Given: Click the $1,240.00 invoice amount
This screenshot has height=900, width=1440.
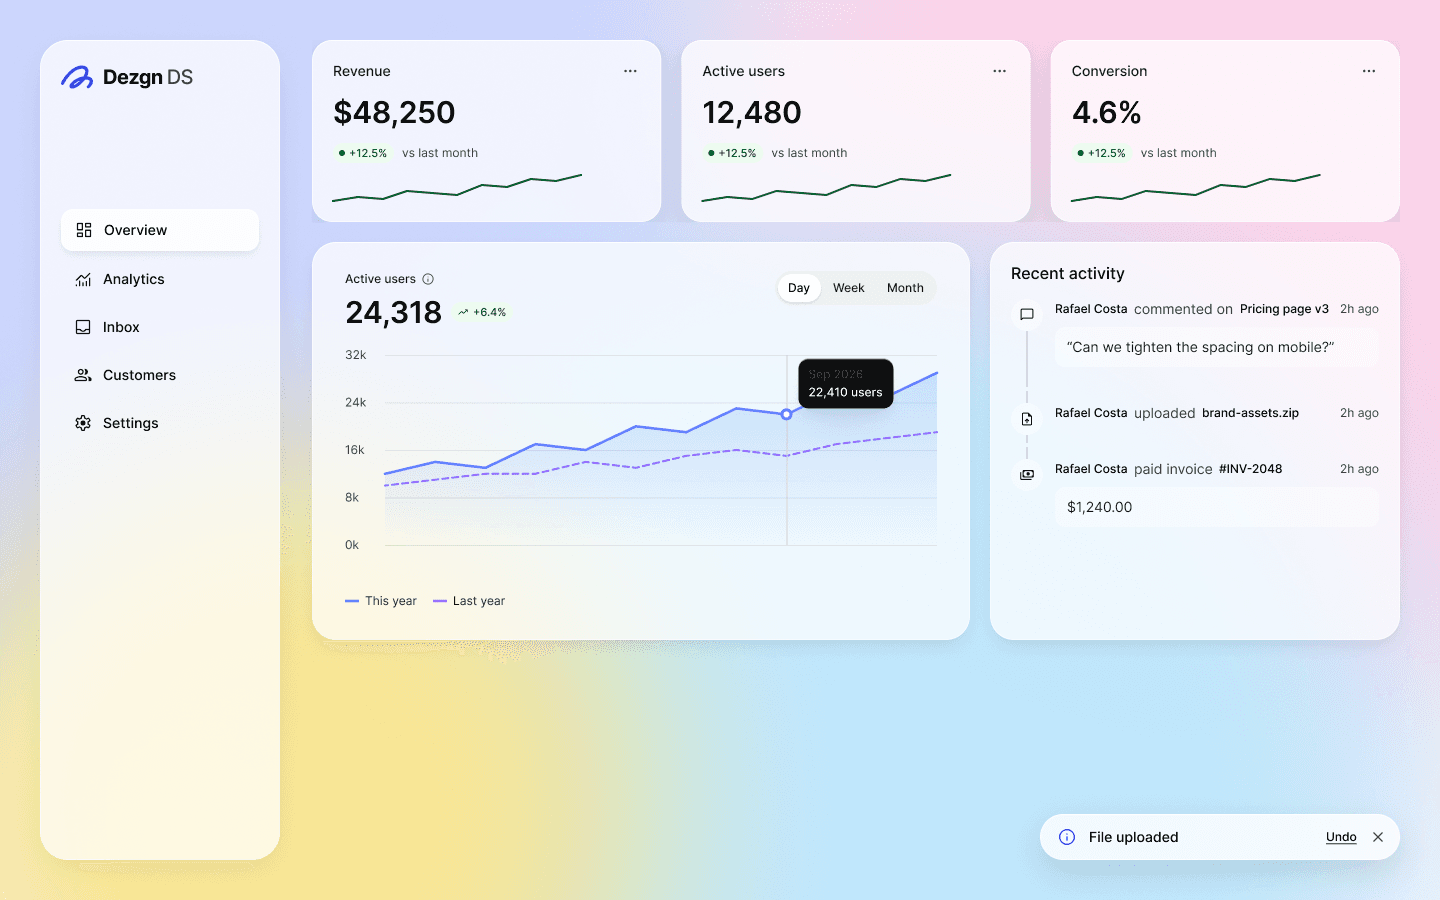Looking at the screenshot, I should (x=1100, y=507).
